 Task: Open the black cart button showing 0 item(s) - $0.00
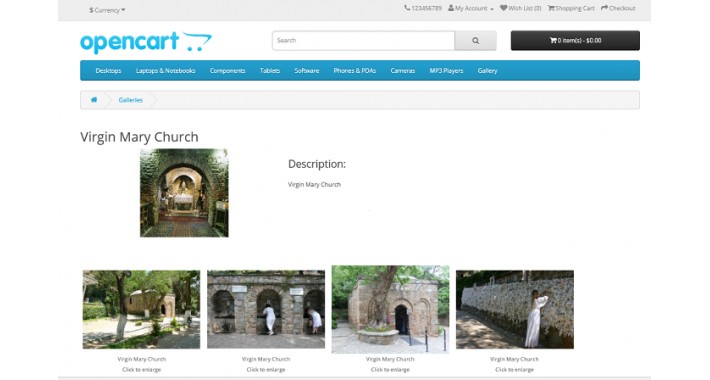tap(575, 40)
